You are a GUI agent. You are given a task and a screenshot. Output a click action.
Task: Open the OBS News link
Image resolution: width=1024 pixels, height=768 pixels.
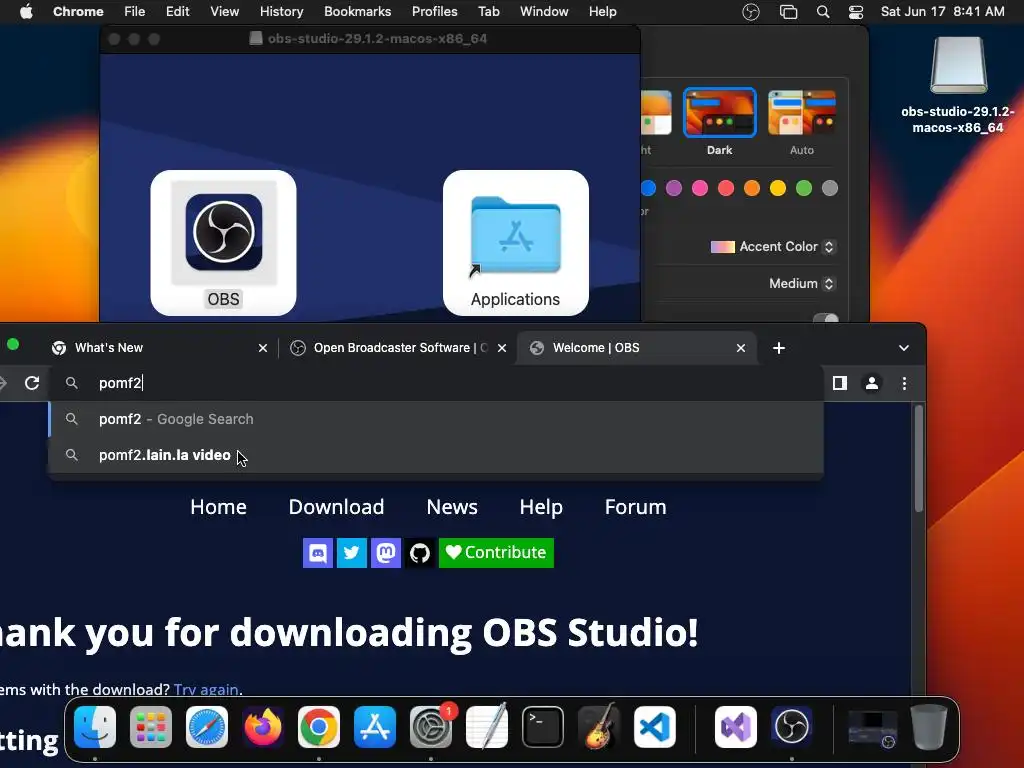pos(452,507)
